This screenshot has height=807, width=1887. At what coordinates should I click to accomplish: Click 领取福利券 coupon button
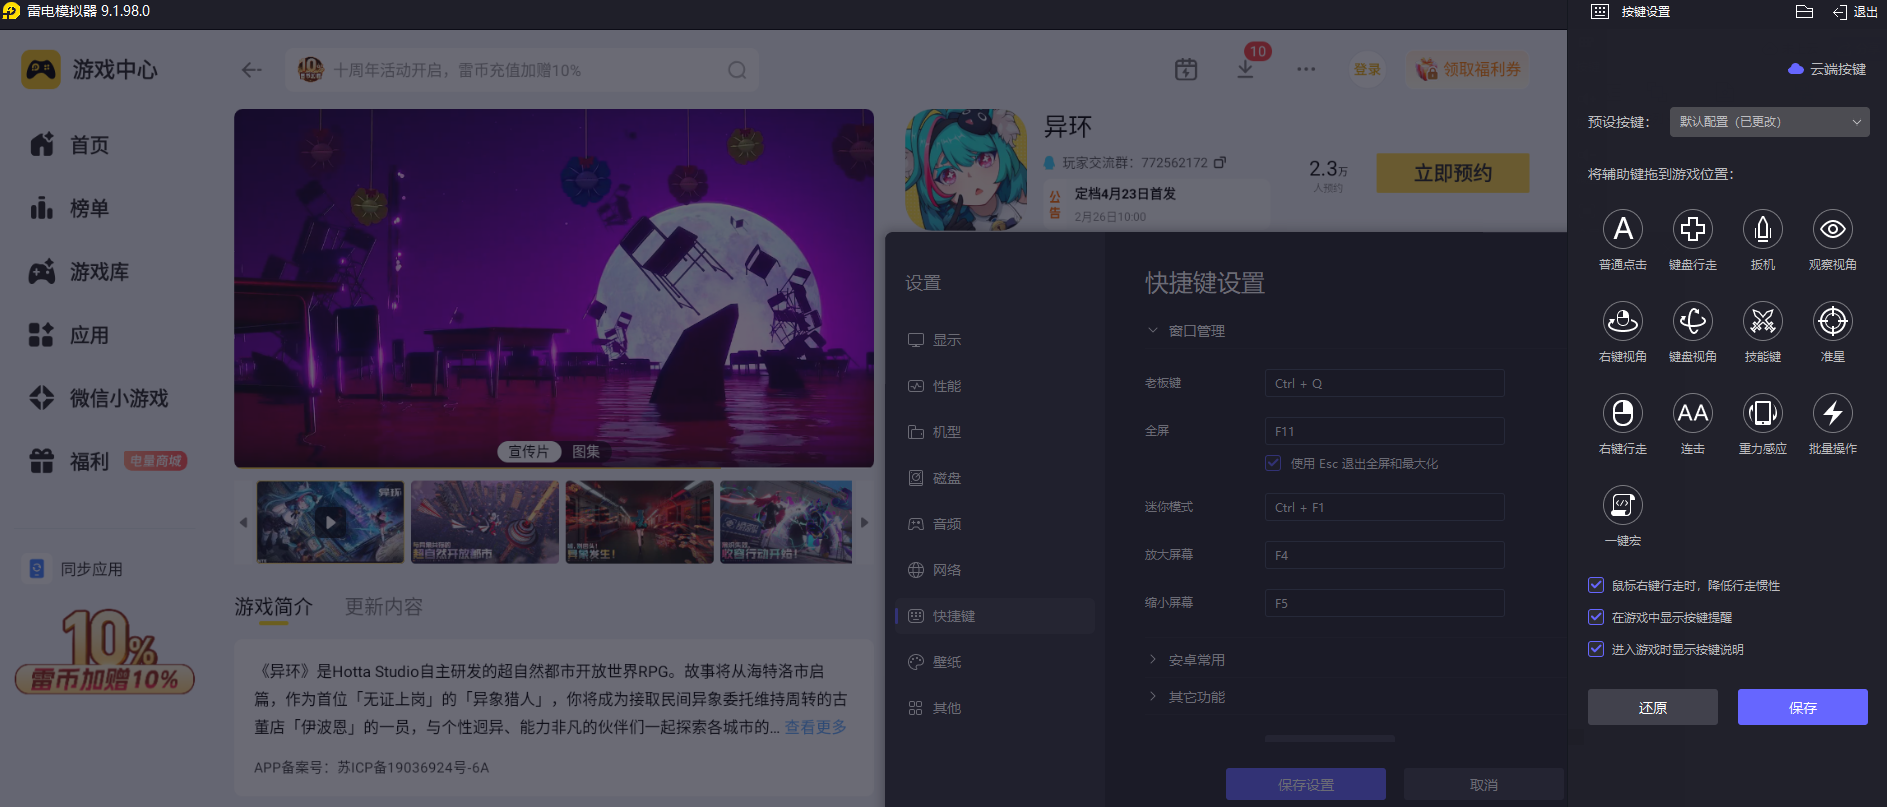click(1468, 69)
